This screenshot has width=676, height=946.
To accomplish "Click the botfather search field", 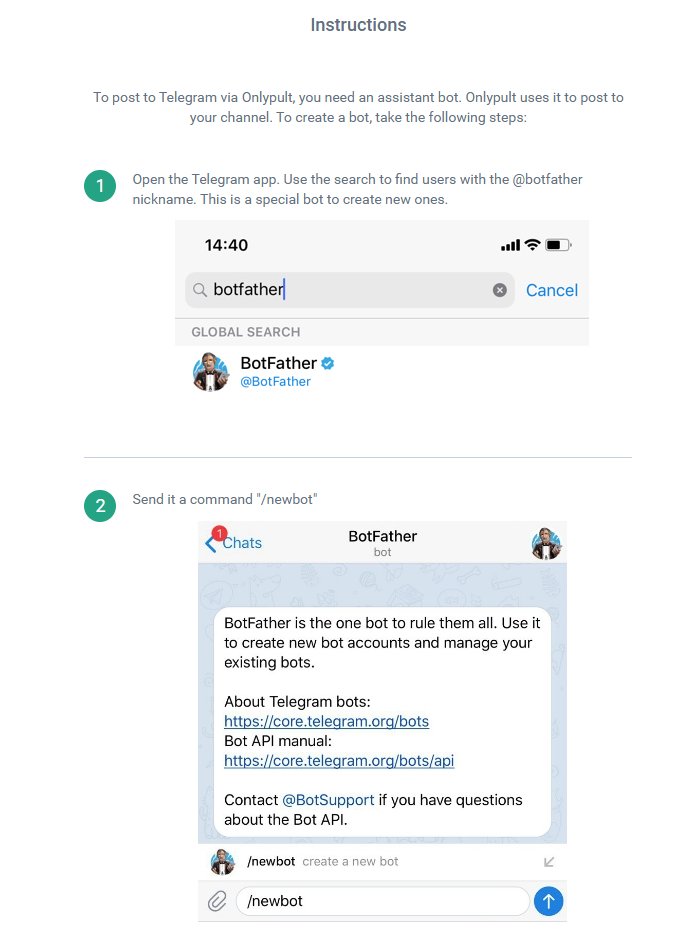I will 350,290.
